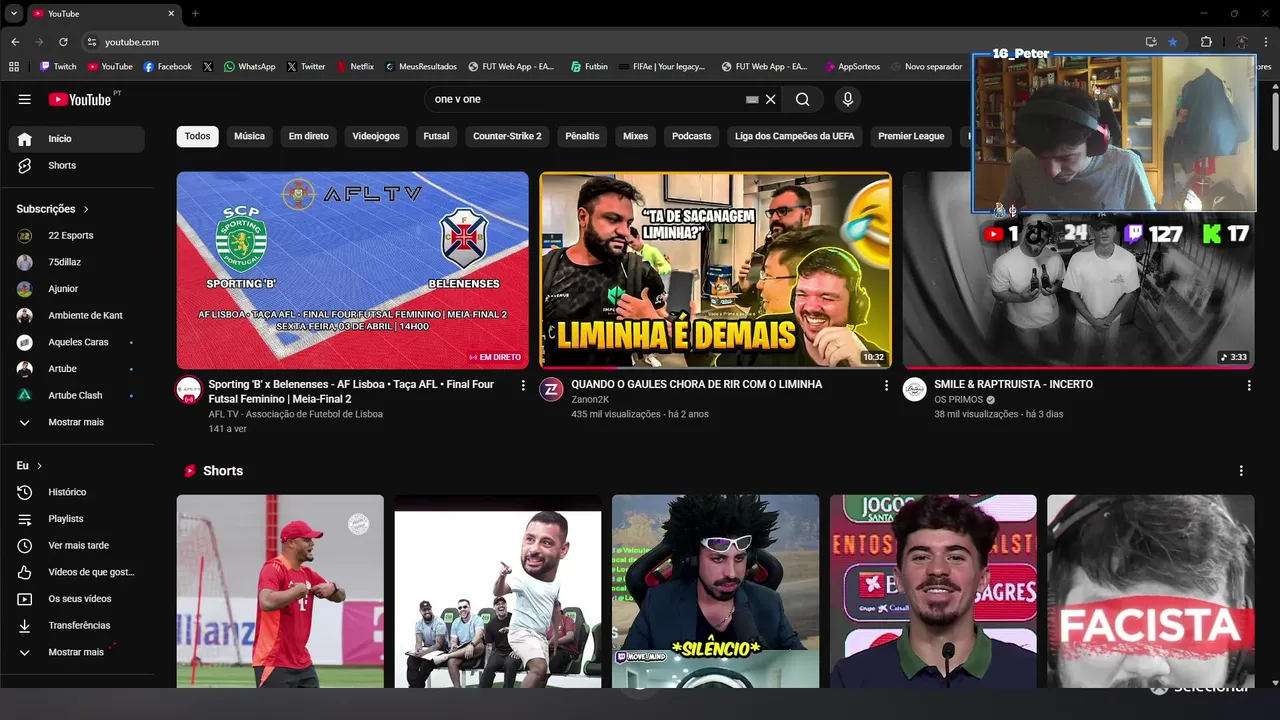Viewport: 1280px width, 720px height.
Task: Open OS PRIMOS channel link
Action: (x=958, y=399)
